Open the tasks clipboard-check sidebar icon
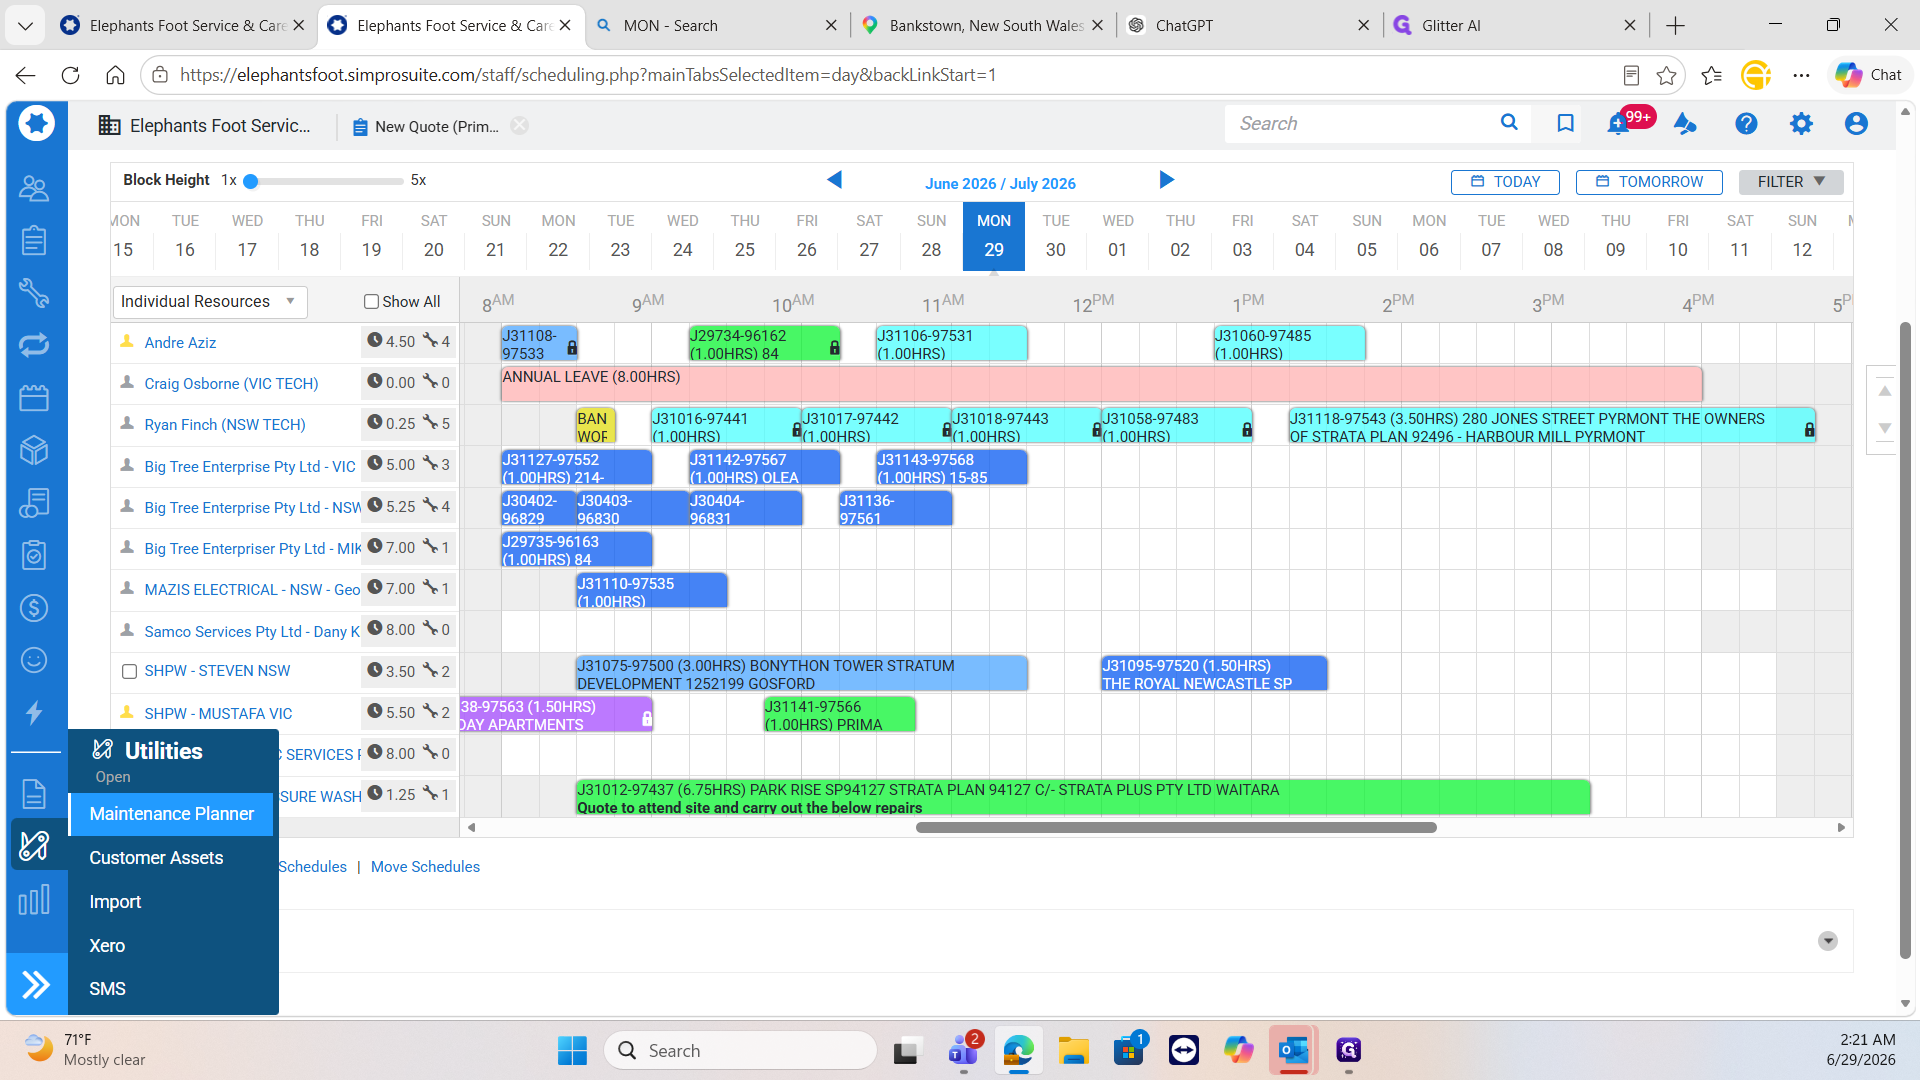Image resolution: width=1920 pixels, height=1080 pixels. tap(34, 555)
